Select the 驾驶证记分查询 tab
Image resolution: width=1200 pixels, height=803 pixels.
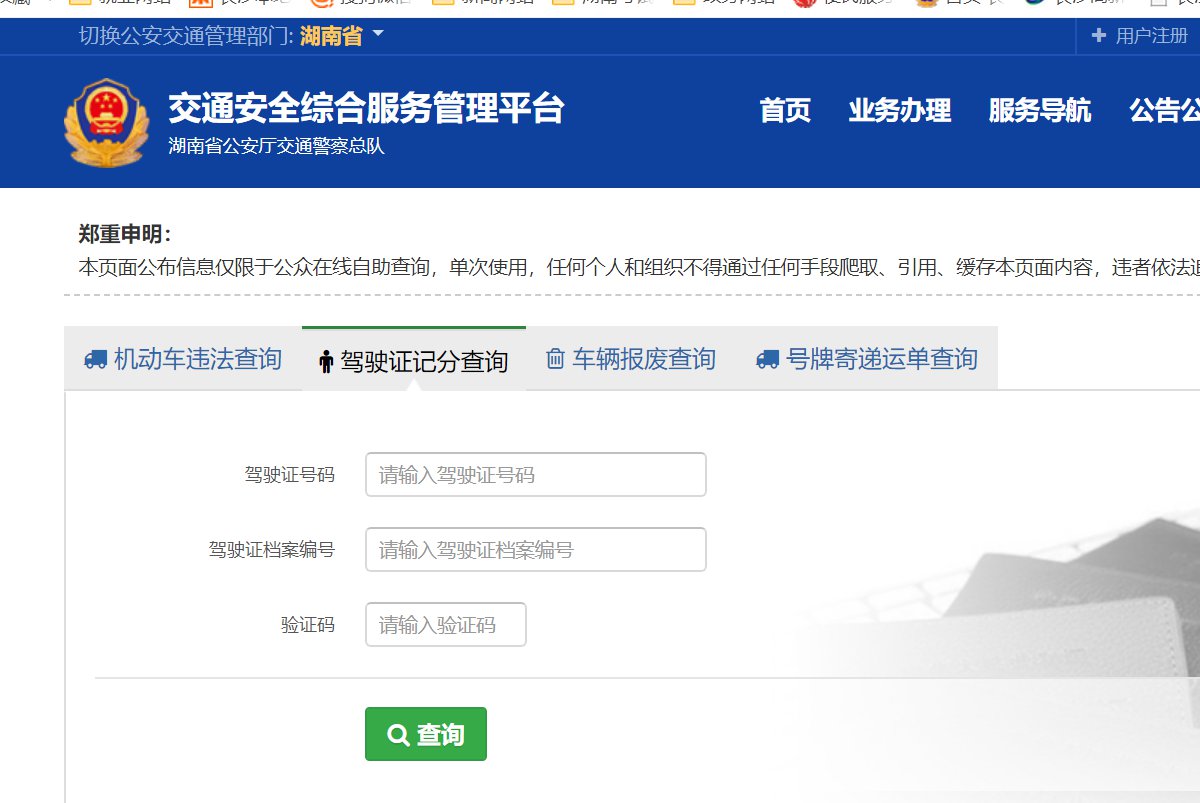(424, 361)
